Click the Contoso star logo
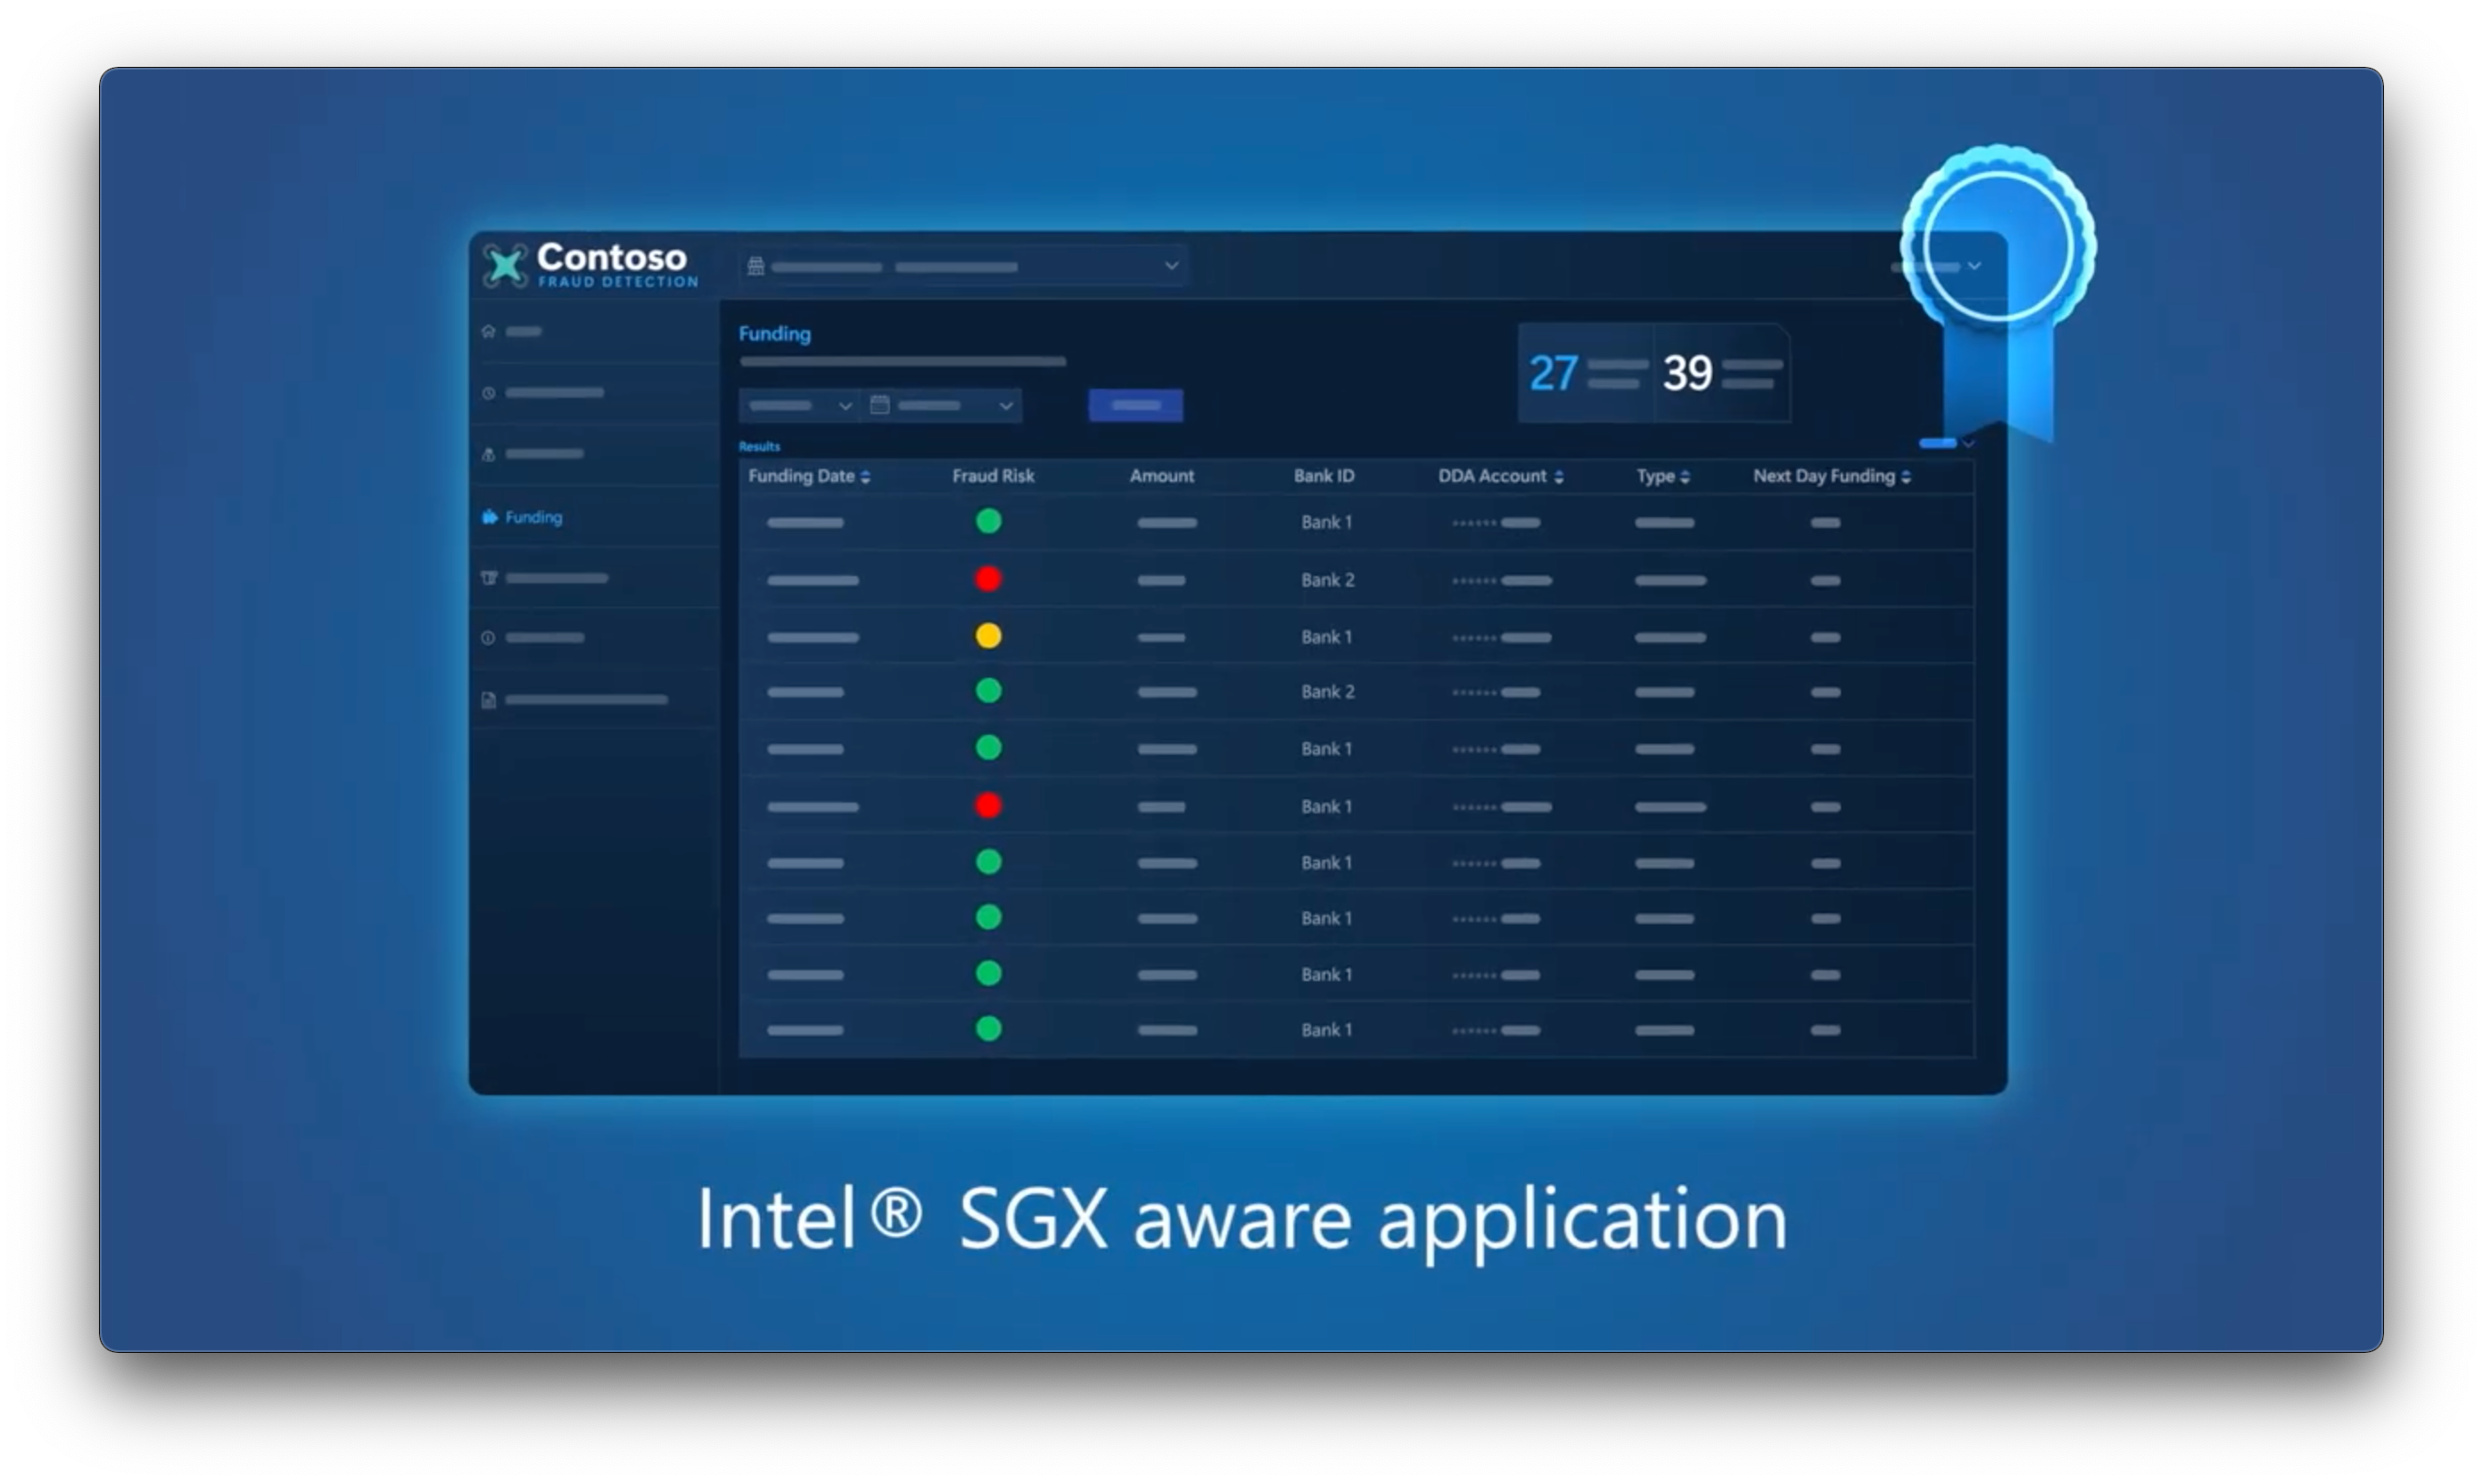Screen dimensions: 2483x1484 click(505, 265)
